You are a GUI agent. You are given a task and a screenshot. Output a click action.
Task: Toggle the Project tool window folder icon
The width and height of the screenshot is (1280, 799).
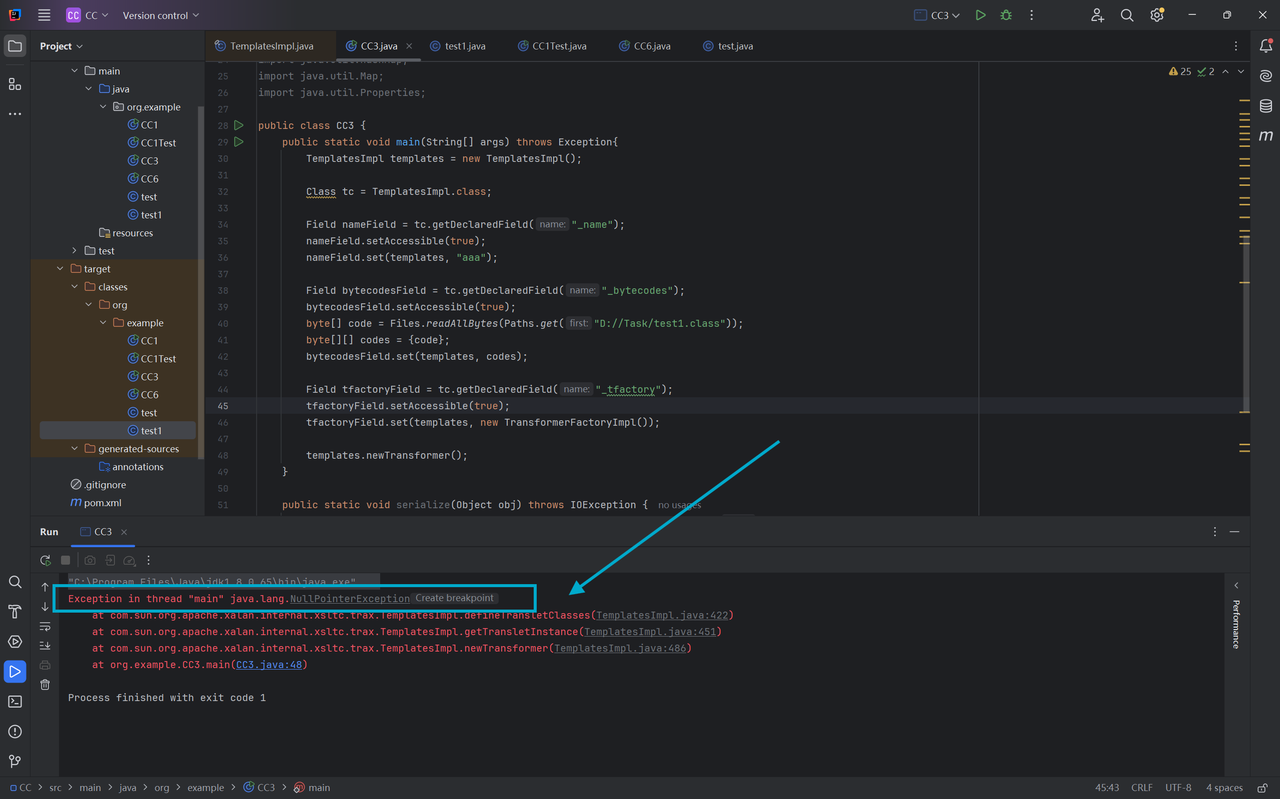(x=15, y=46)
